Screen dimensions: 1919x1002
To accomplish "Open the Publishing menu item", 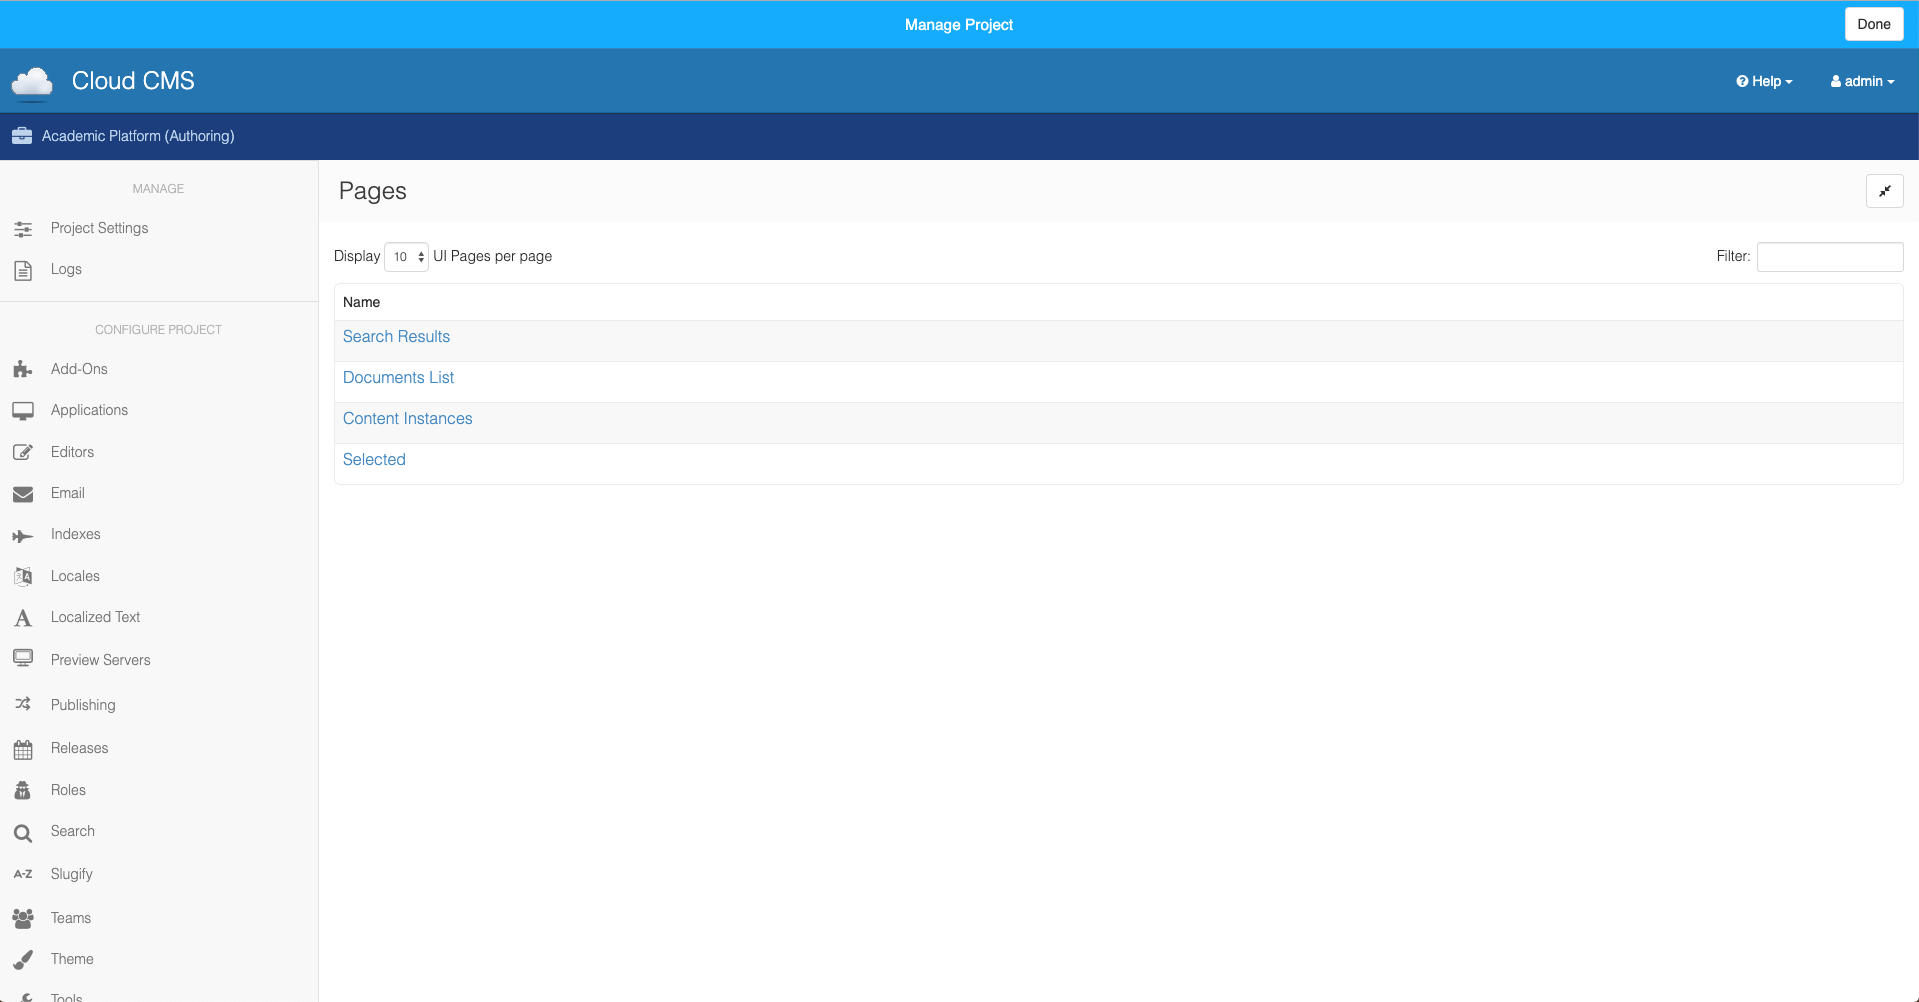I will click(83, 705).
